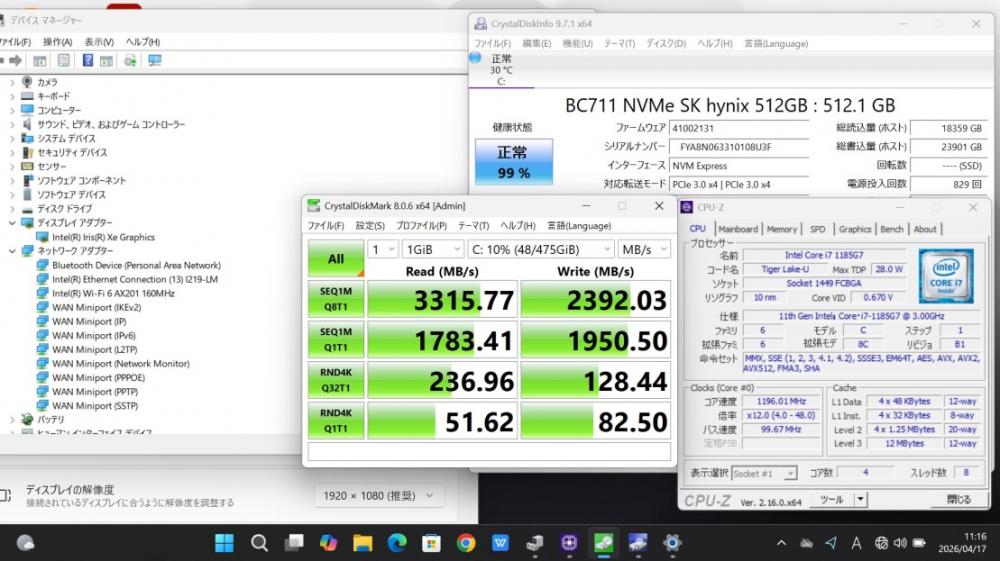Open File Explorer from the taskbar
This screenshot has height=561, width=1000.
tap(362, 543)
